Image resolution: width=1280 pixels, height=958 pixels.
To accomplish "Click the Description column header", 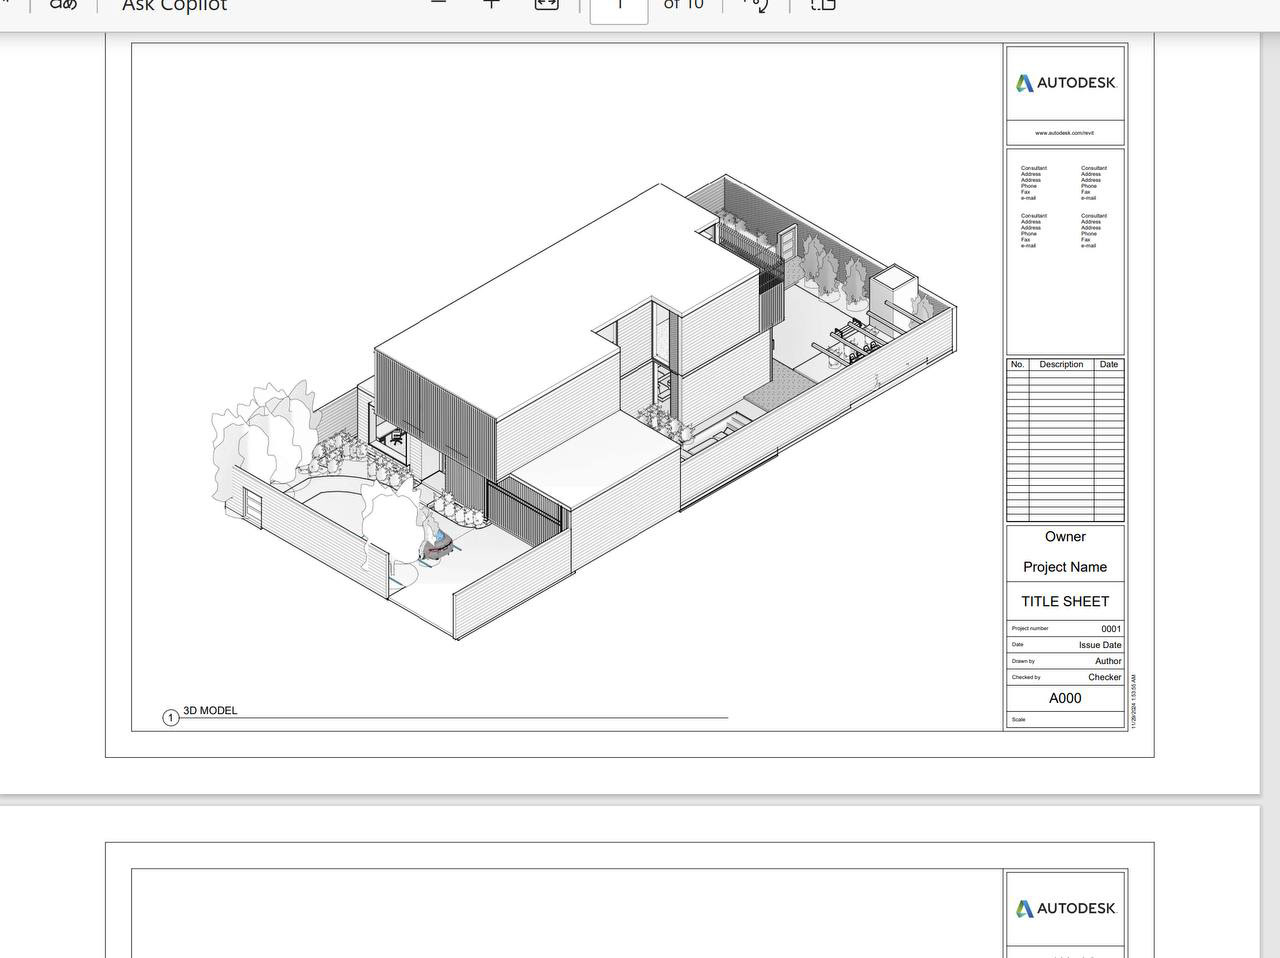I will (x=1061, y=364).
